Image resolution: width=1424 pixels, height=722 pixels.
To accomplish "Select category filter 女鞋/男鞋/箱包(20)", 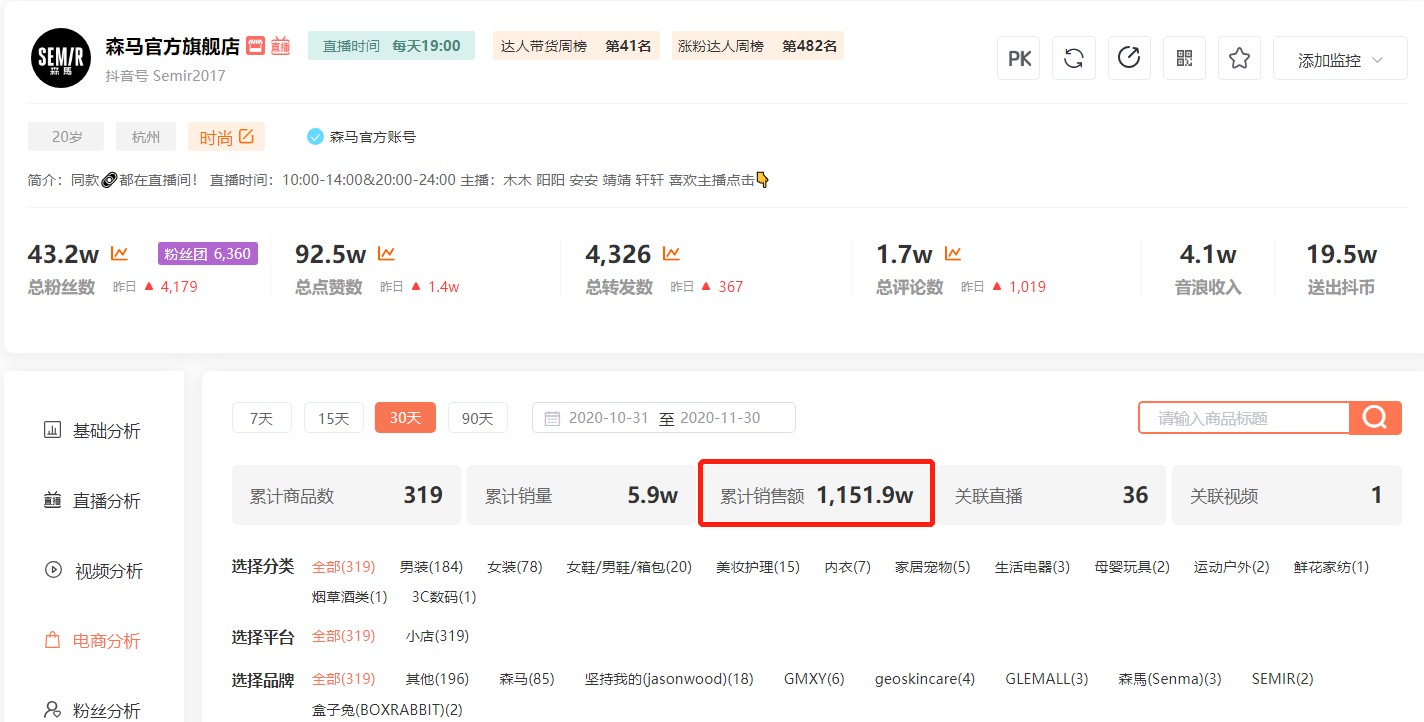I will pos(629,567).
